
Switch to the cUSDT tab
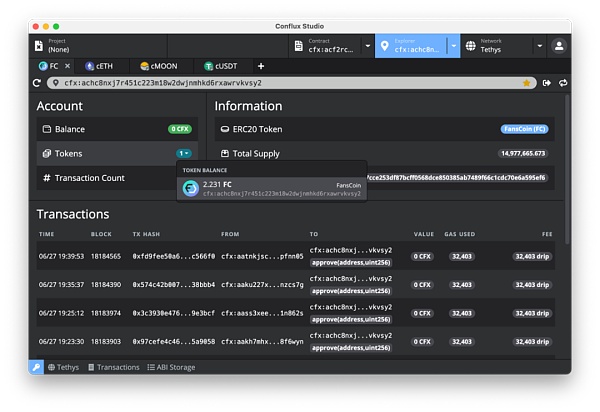[221, 66]
